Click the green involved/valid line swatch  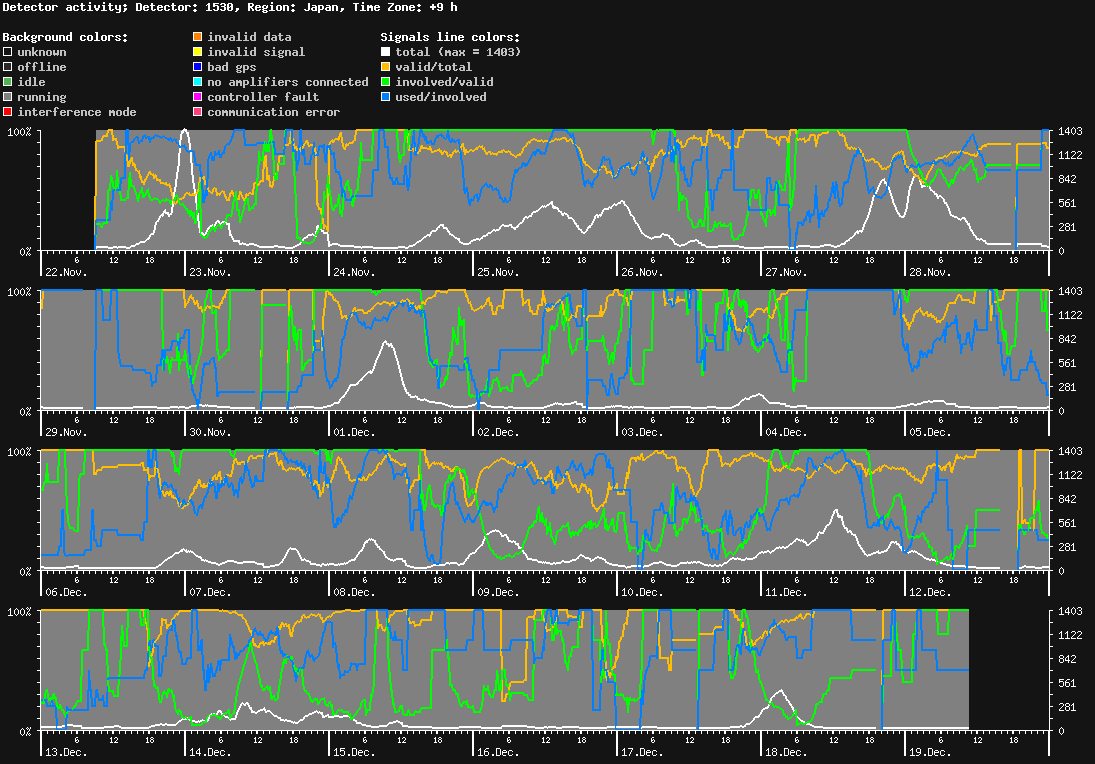click(x=385, y=82)
